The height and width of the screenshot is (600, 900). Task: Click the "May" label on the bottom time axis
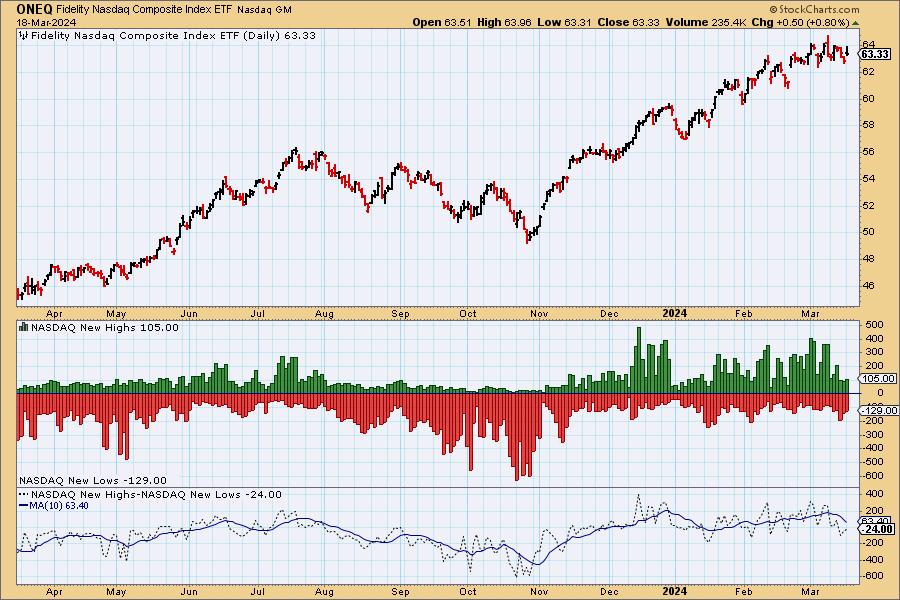[116, 591]
